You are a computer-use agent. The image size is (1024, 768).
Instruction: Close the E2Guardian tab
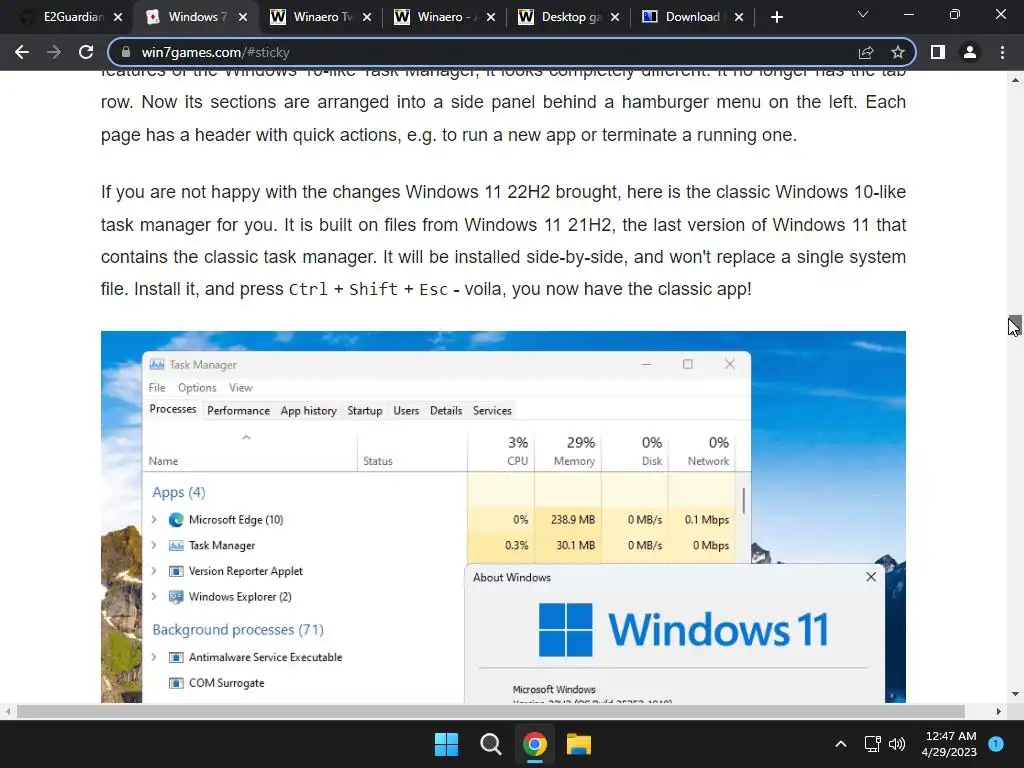[118, 17]
